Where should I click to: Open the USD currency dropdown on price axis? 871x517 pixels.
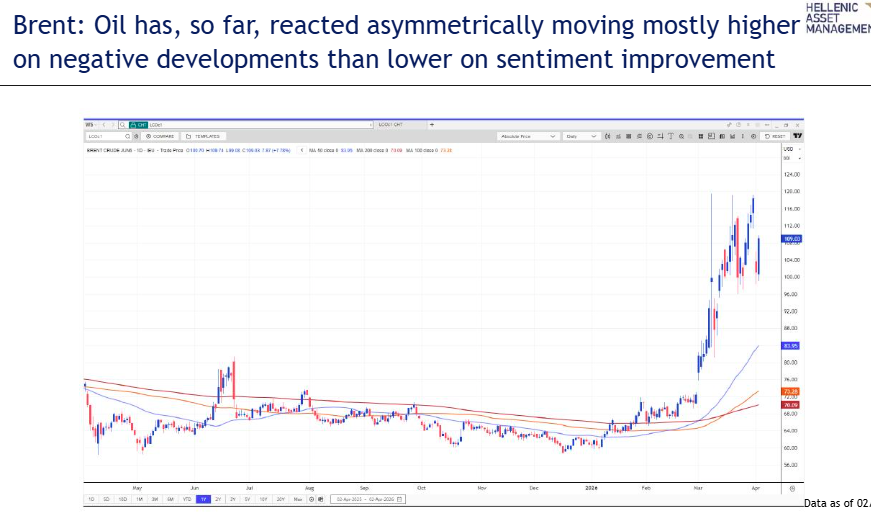(x=787, y=150)
